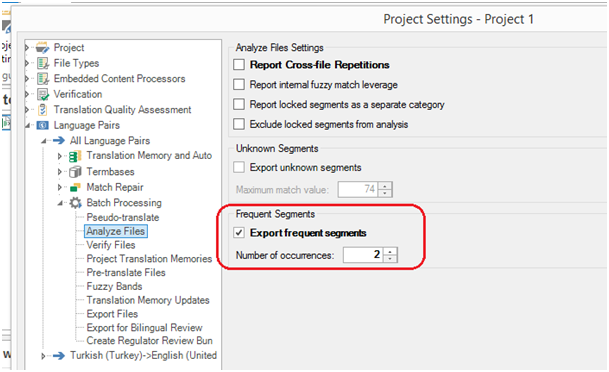Expand Translation Quality Assessment node
Image resolution: width=609 pixels, height=372 pixels.
[x=27, y=110]
